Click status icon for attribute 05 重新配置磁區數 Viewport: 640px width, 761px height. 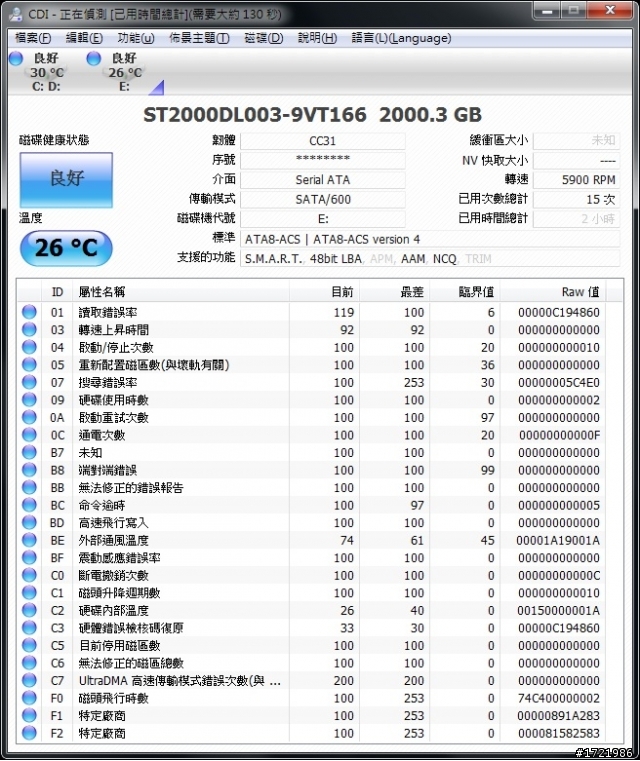(x=29, y=364)
